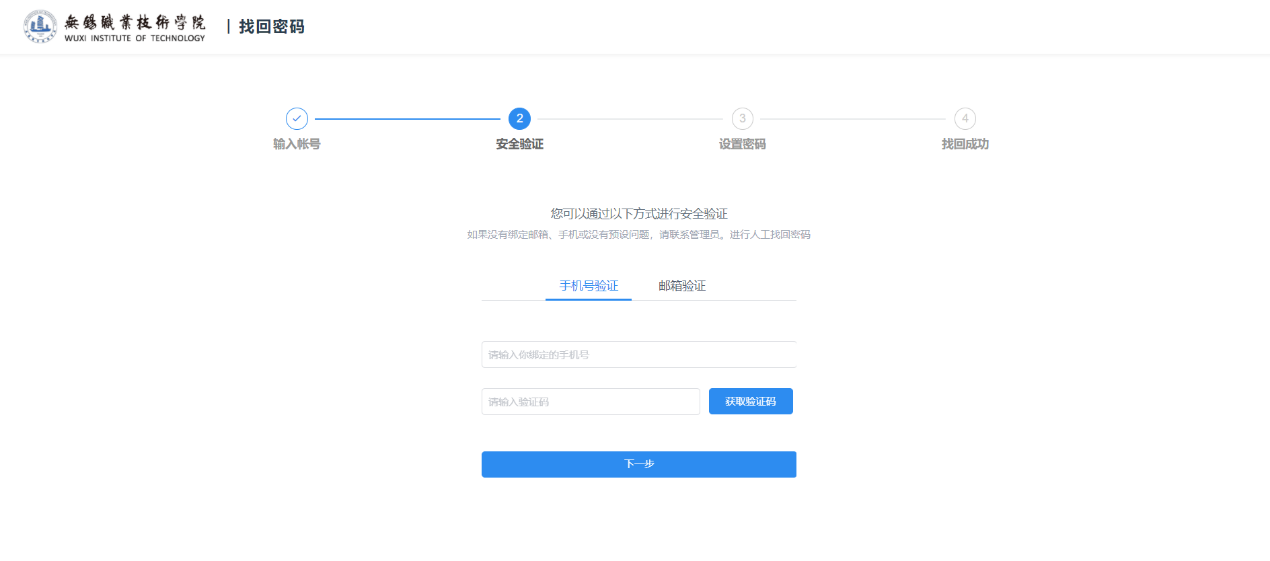This screenshot has width=1270, height=561.
Task: Click the step 3 circle indicator
Action: [742, 118]
